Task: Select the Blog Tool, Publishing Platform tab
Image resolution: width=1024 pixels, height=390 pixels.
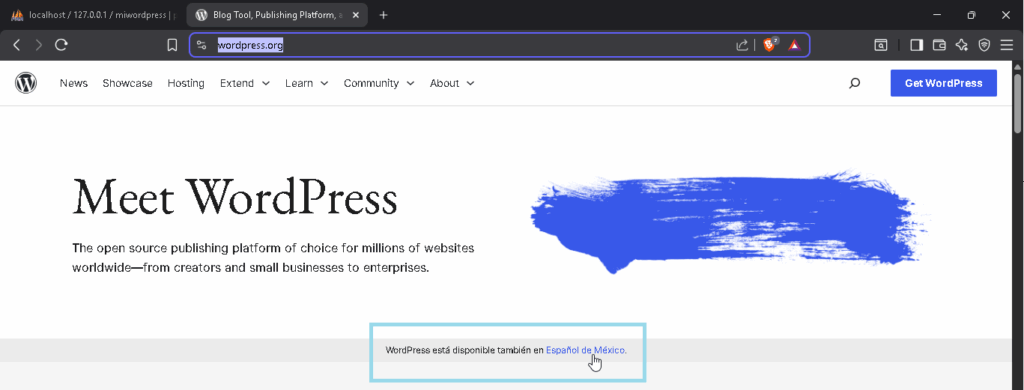Action: [x=277, y=15]
